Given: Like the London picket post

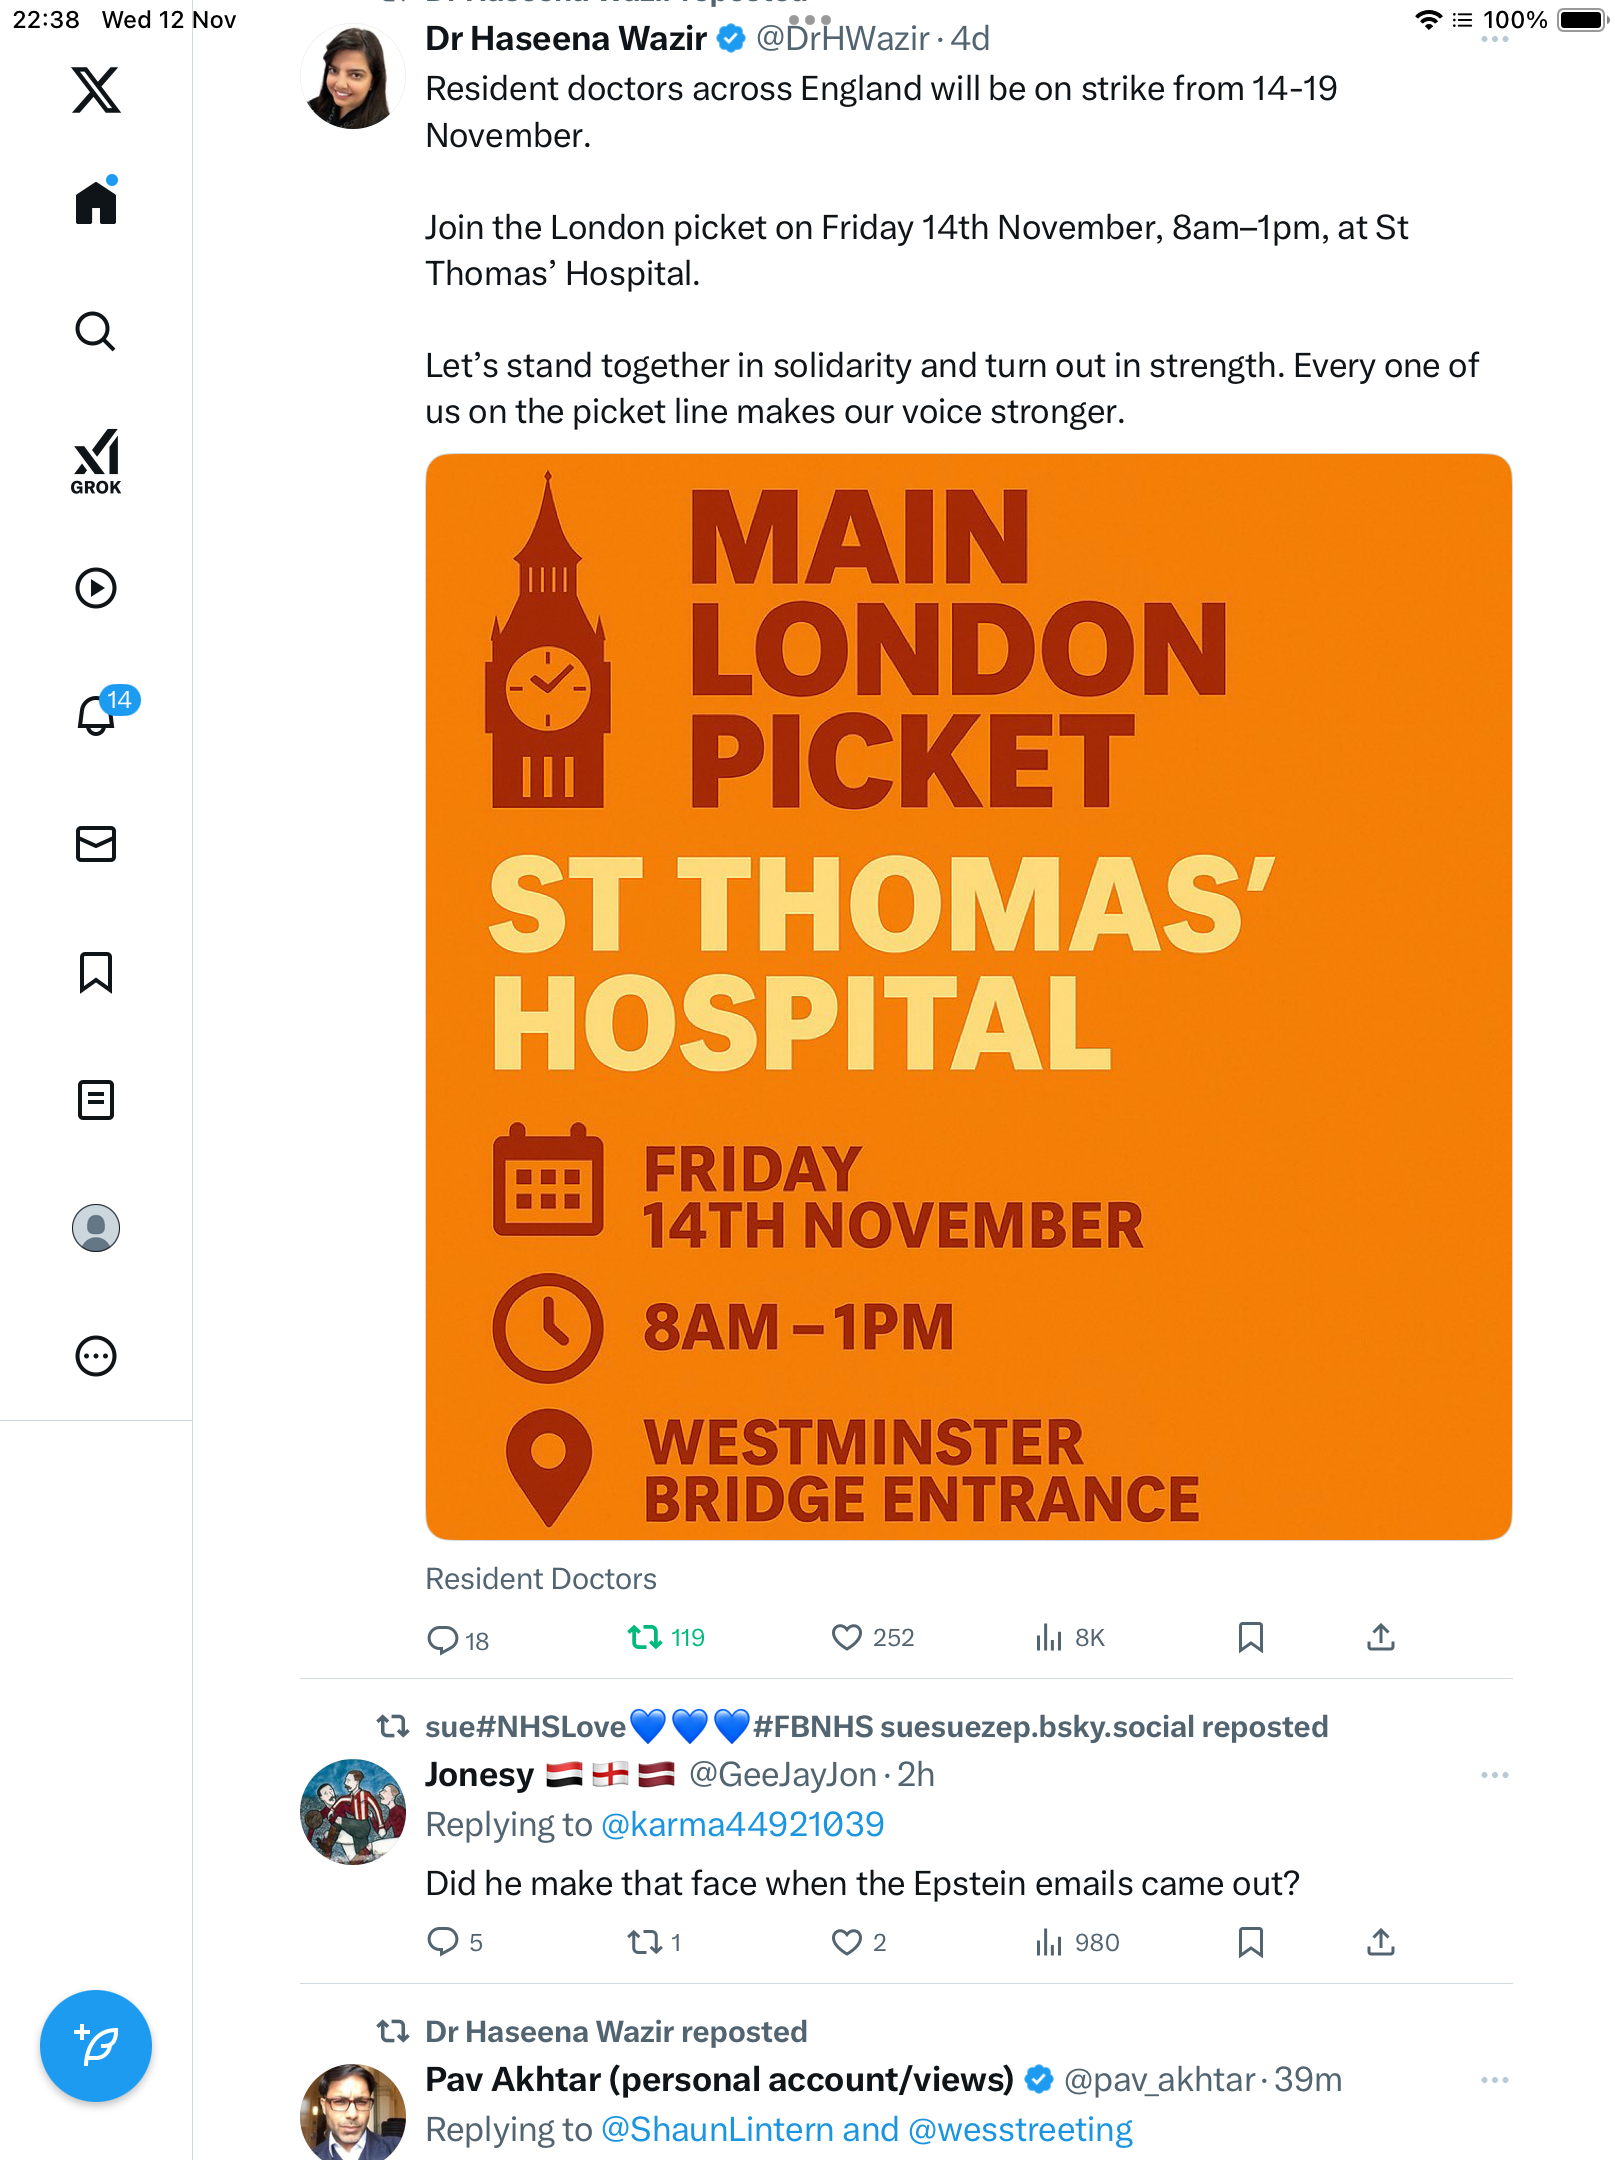Looking at the screenshot, I should pyautogui.click(x=847, y=1637).
